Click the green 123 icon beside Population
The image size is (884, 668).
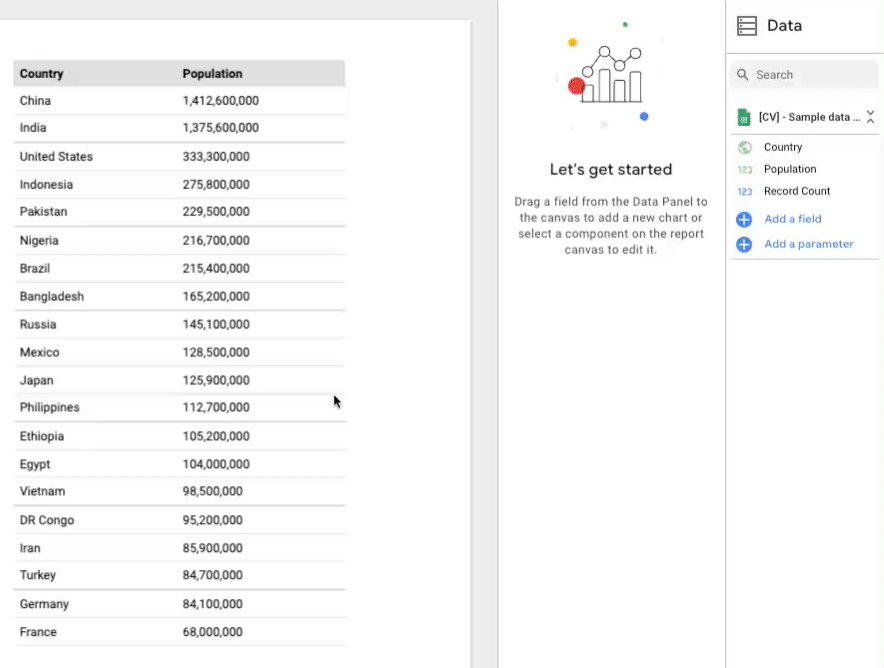point(744,170)
